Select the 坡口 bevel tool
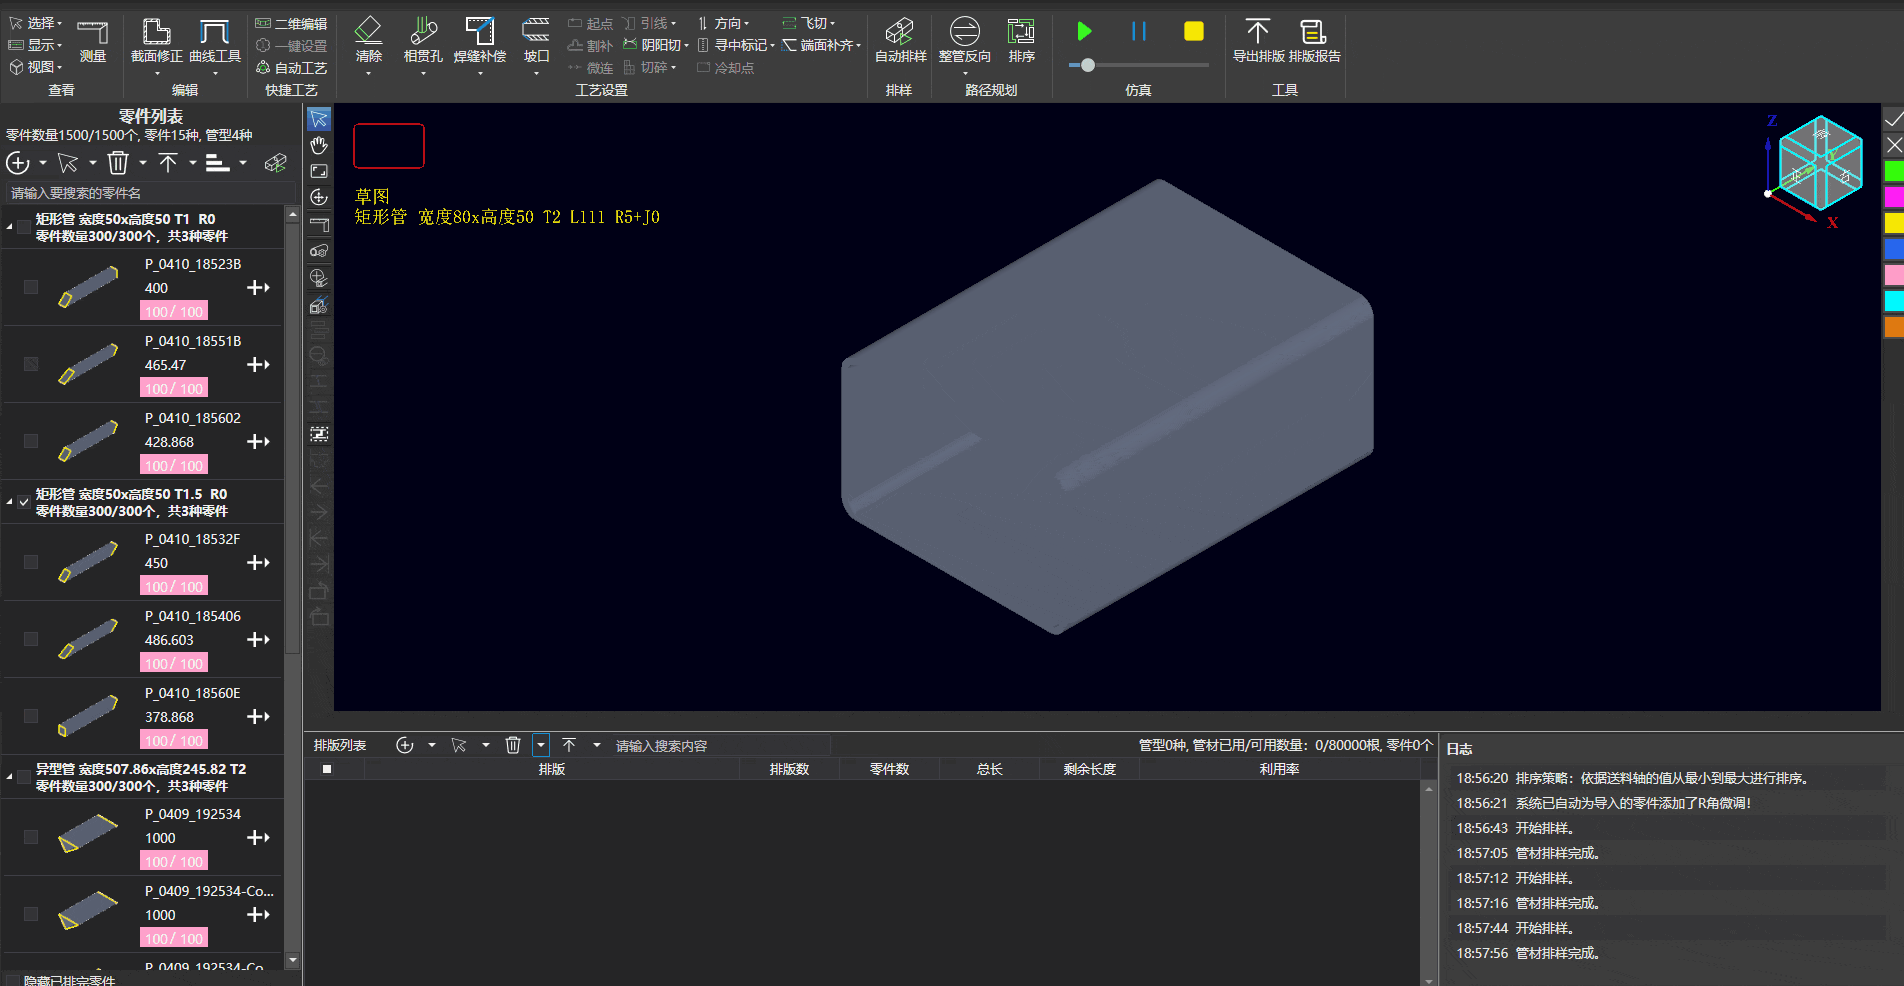Image resolution: width=1904 pixels, height=986 pixels. click(537, 41)
